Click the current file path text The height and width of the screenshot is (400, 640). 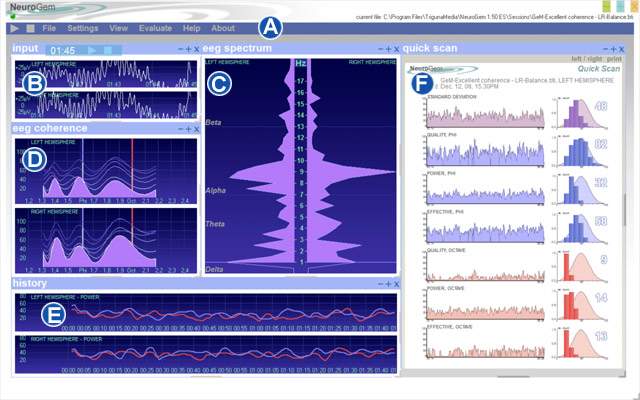coord(495,17)
